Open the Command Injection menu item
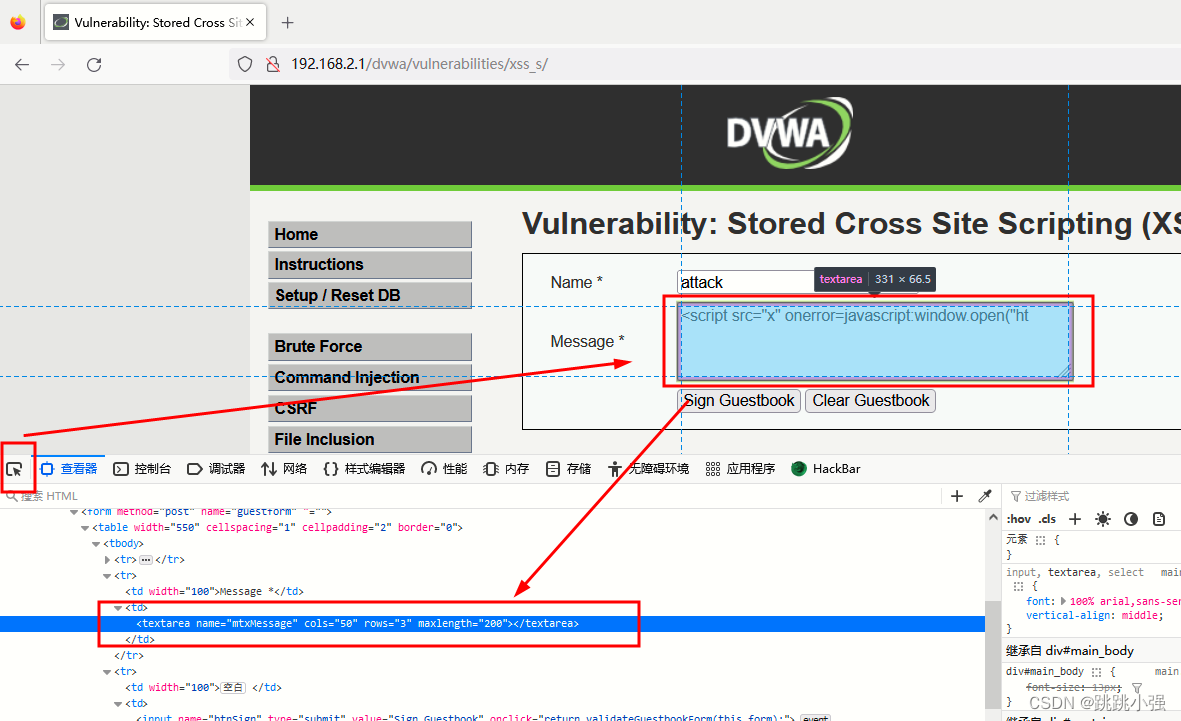The width and height of the screenshot is (1181, 721). point(370,377)
